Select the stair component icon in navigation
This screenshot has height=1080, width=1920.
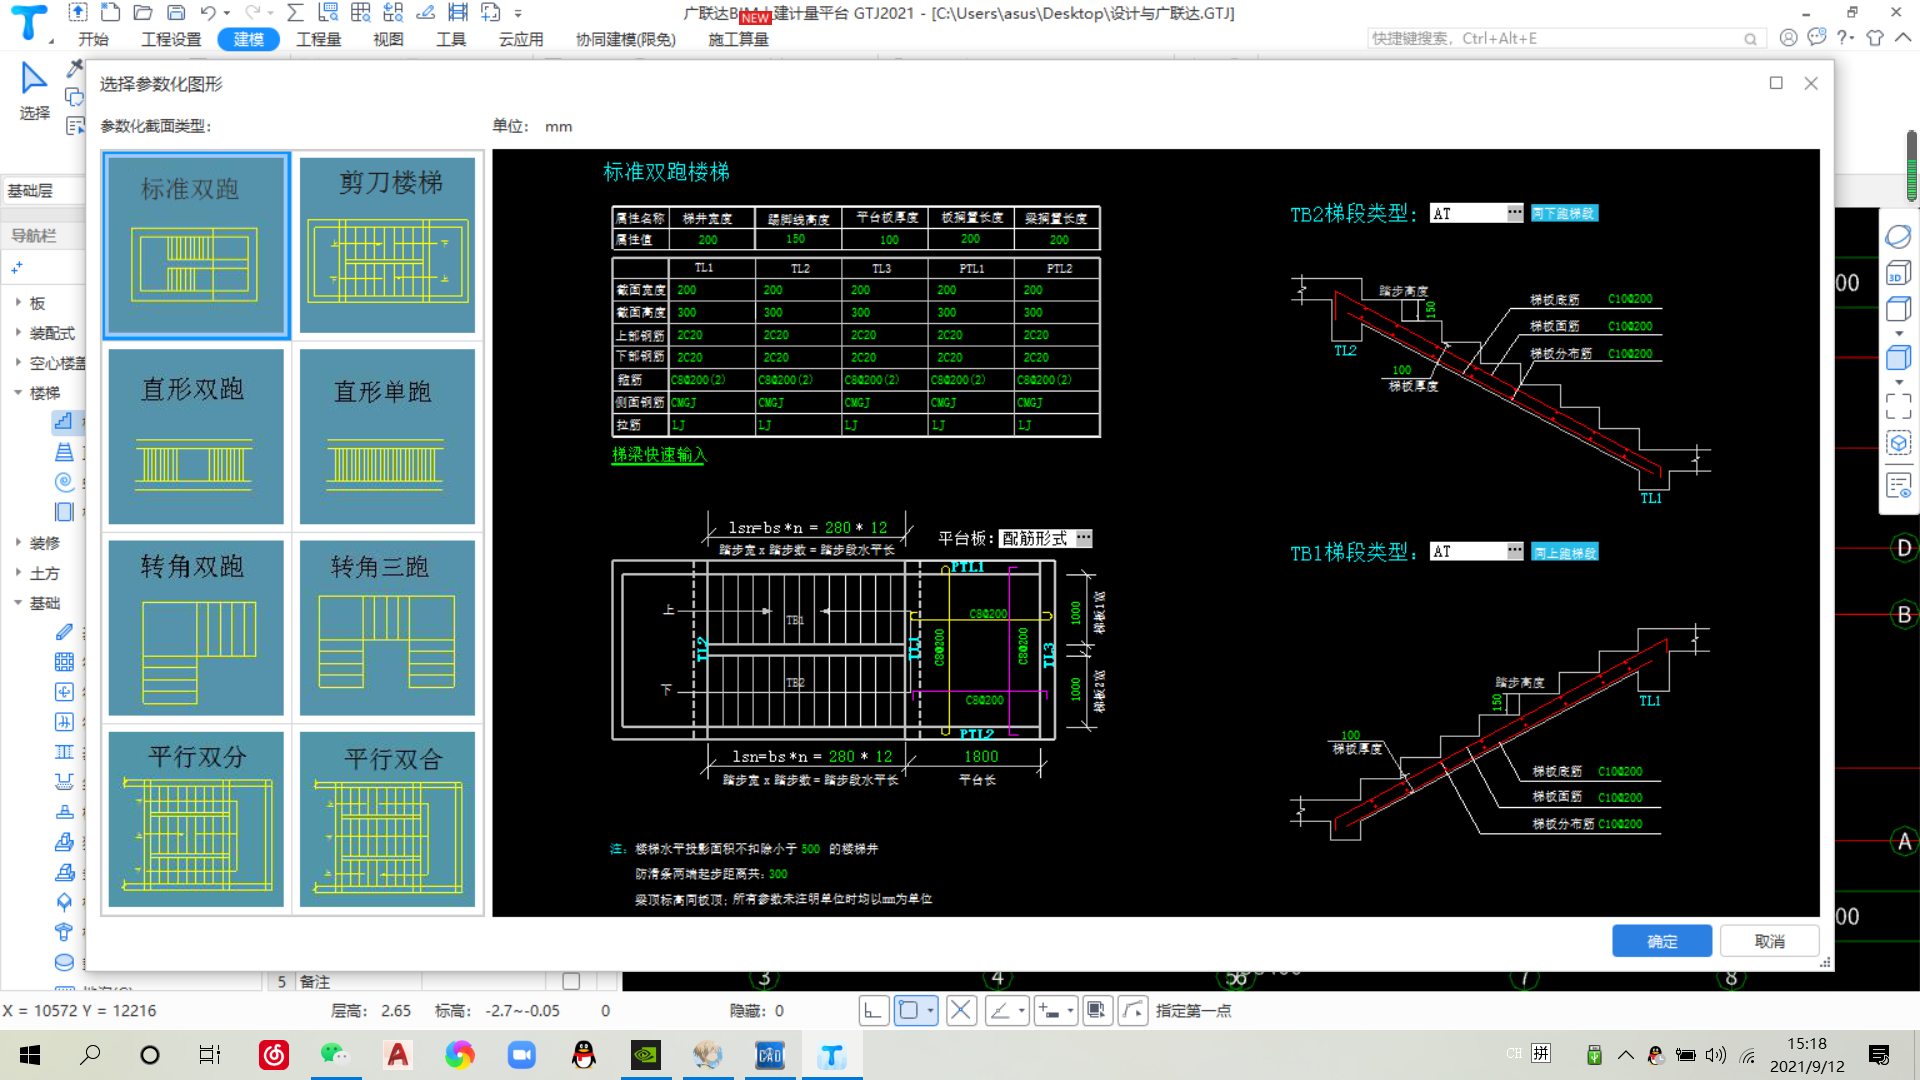coord(63,421)
